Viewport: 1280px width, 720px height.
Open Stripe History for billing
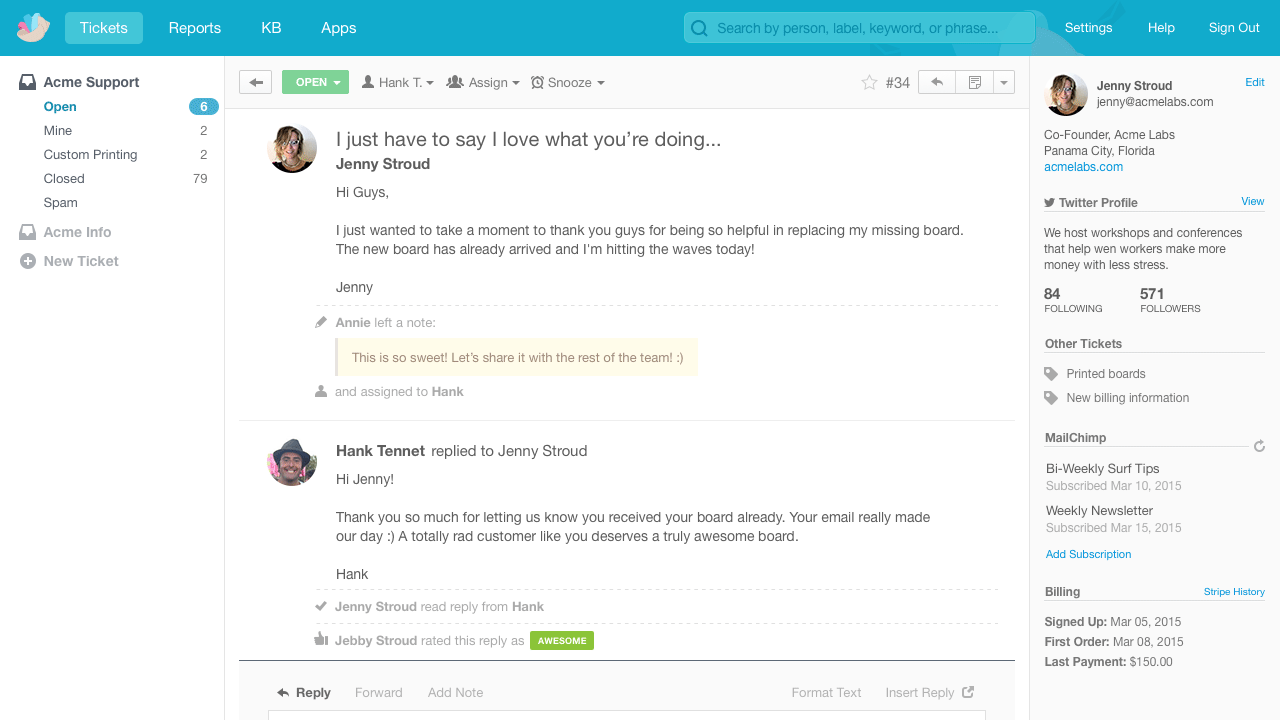1234,591
